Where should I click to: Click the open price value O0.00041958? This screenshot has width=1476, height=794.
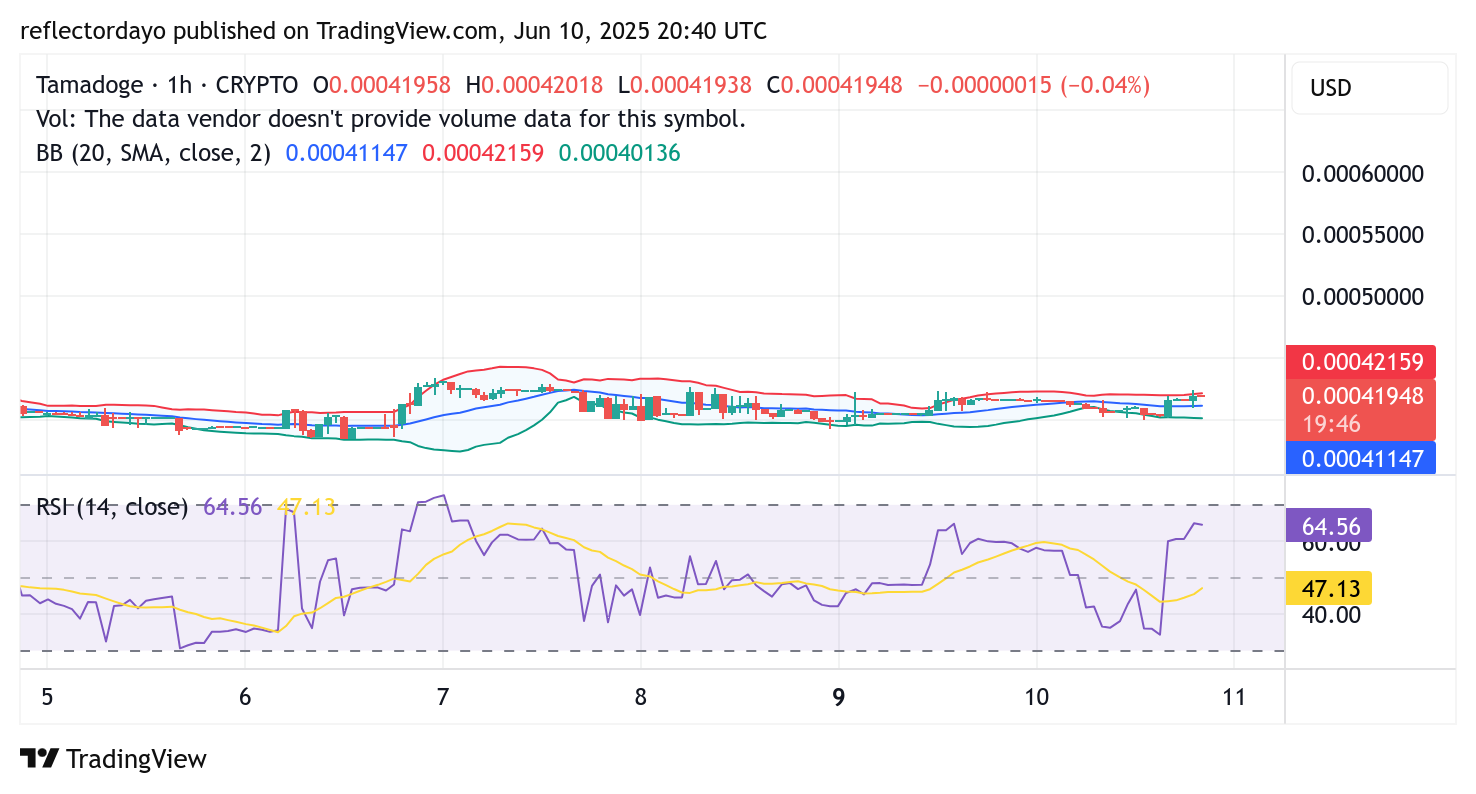click(381, 85)
